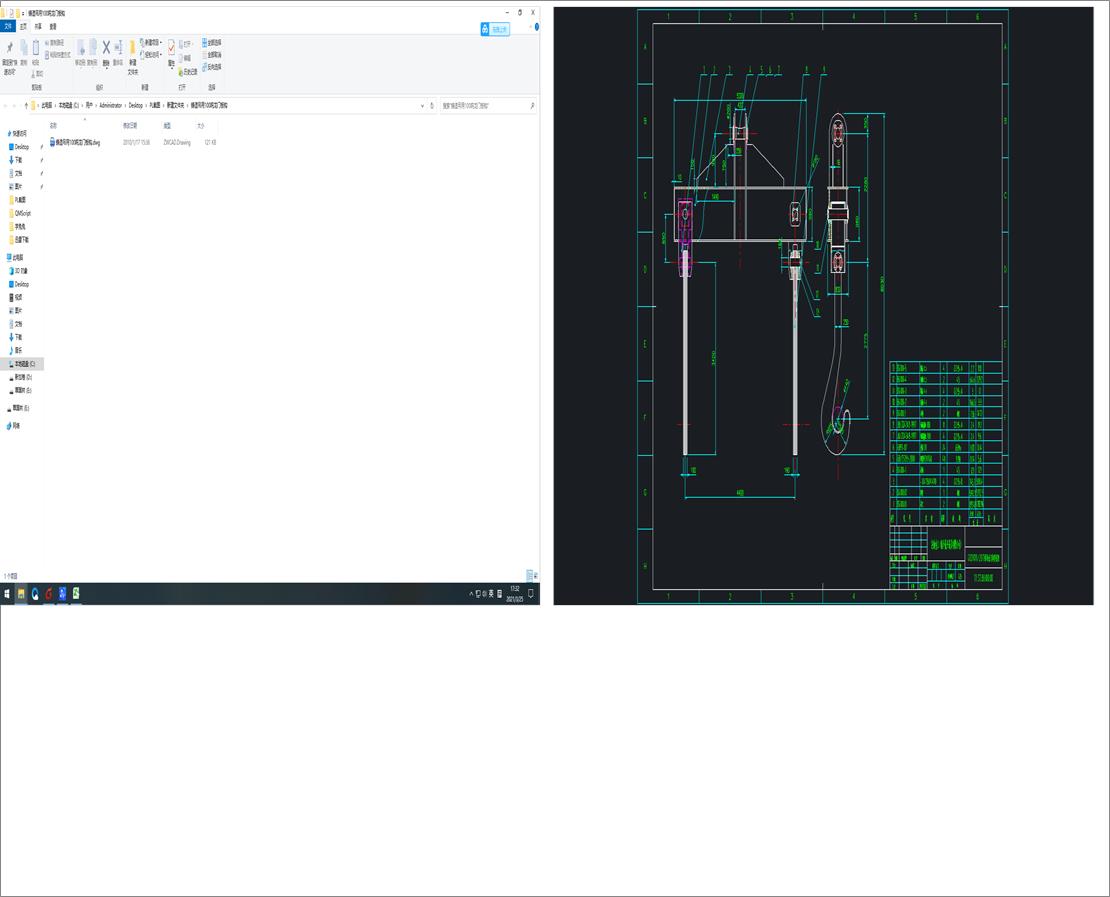1110x897 pixels.
Task: Click Invert selection in ribbon
Action: (212, 67)
